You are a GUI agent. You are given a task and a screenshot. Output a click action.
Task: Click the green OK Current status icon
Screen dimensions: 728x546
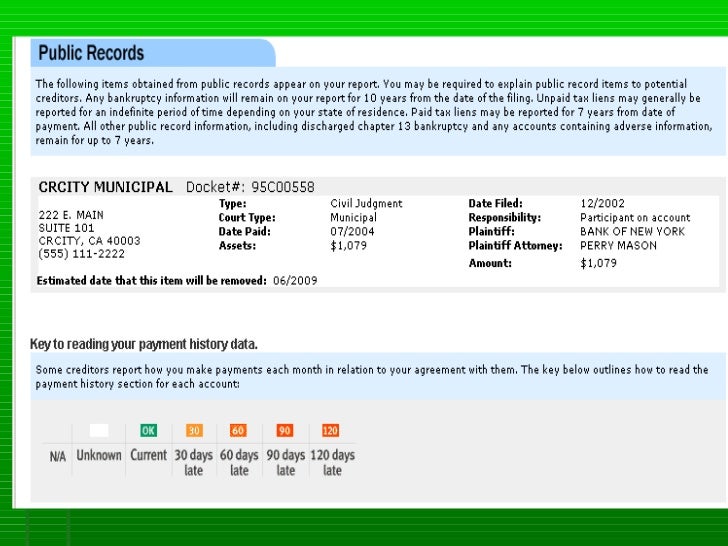pyautogui.click(x=148, y=430)
